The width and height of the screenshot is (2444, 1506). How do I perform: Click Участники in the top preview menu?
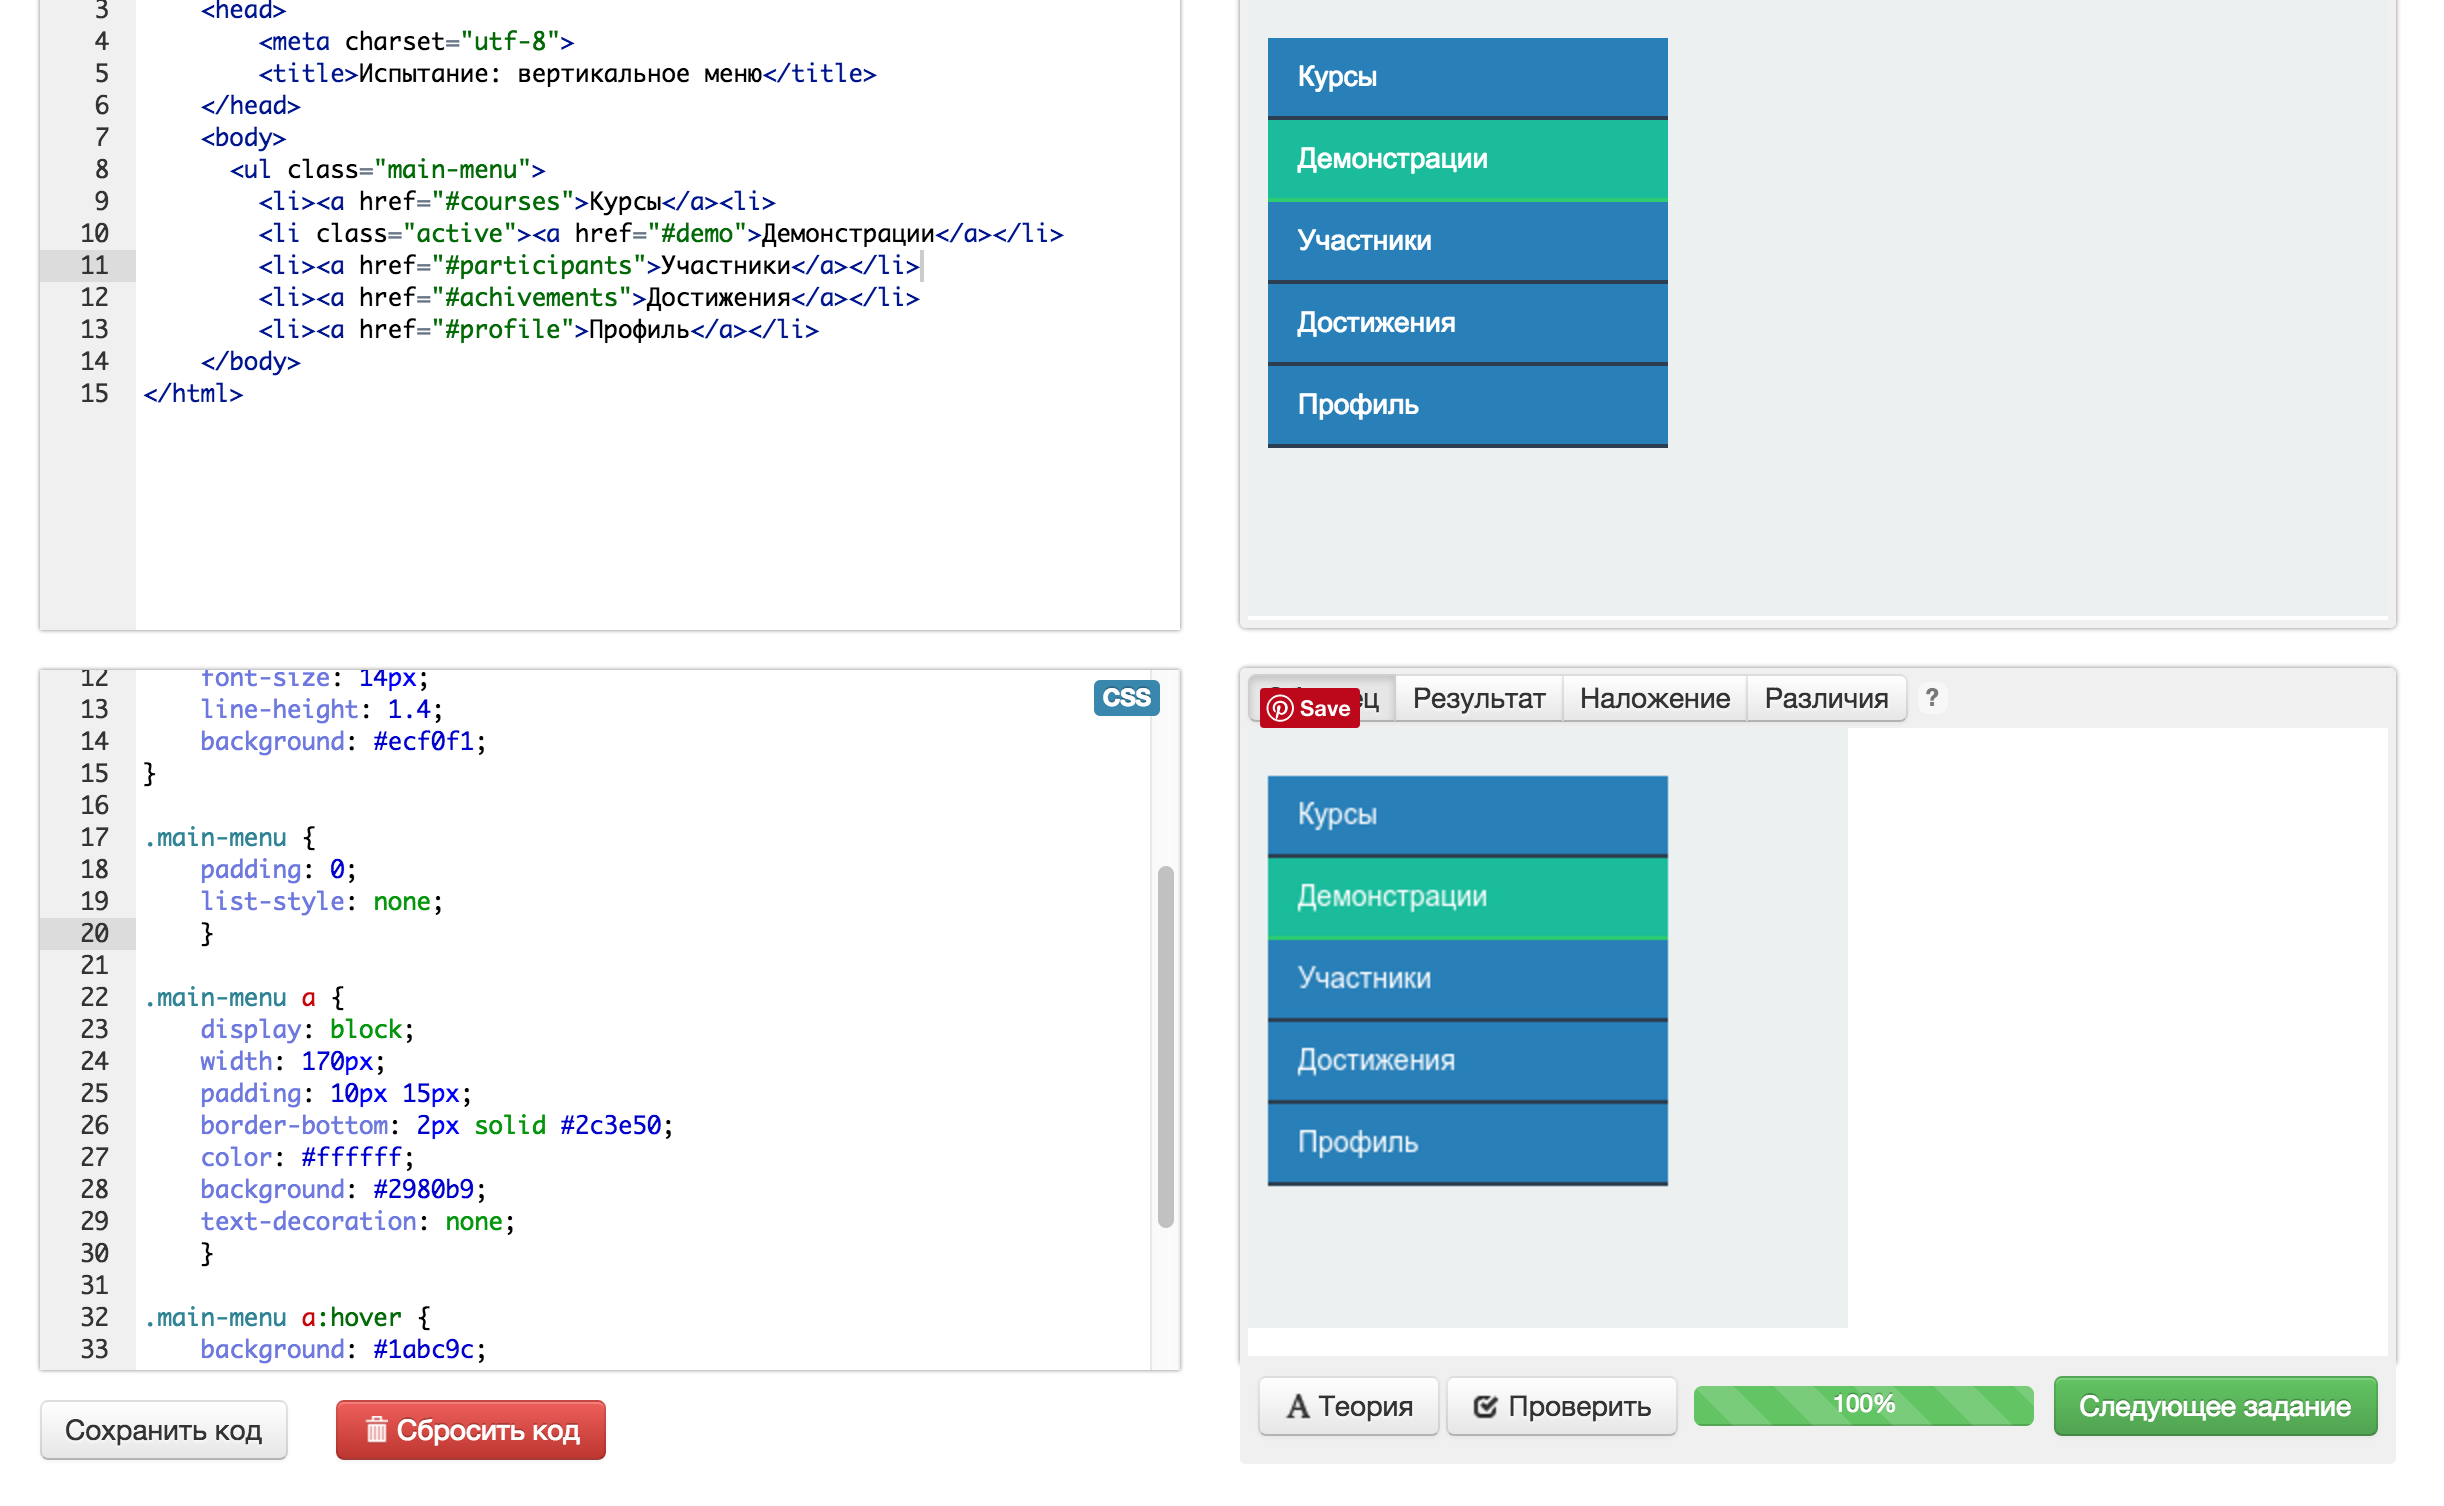[x=1467, y=241]
